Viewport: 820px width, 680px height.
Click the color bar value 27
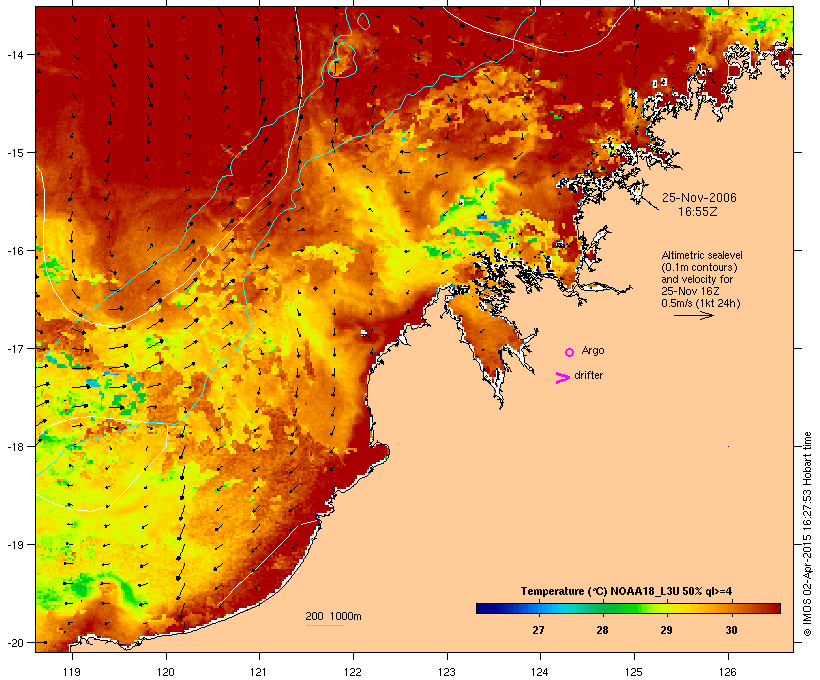click(x=538, y=630)
